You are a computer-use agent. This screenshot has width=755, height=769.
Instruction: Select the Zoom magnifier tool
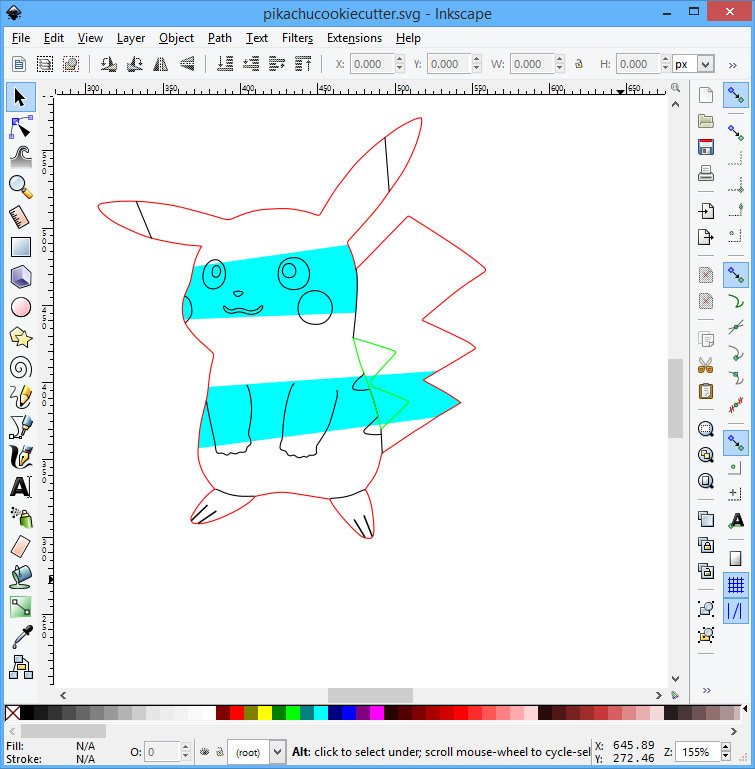[x=21, y=187]
